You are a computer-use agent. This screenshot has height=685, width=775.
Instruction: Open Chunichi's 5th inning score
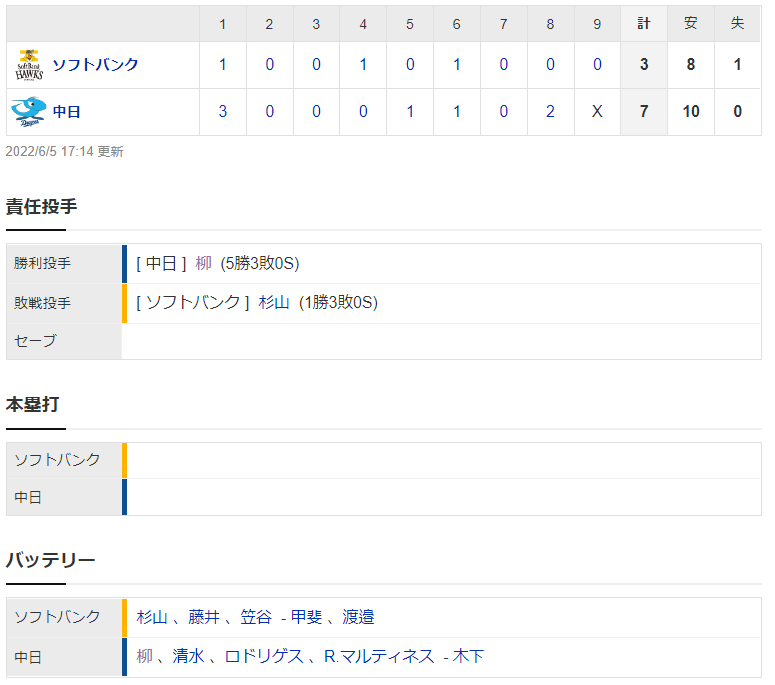tap(410, 112)
